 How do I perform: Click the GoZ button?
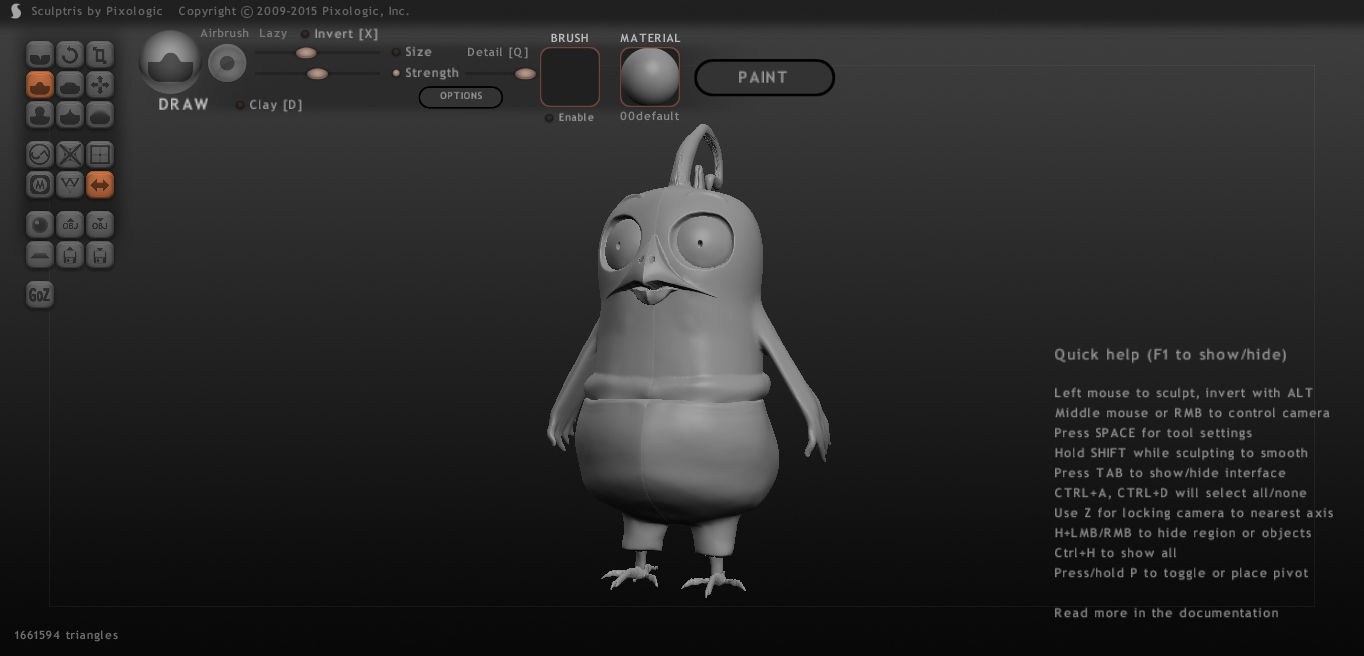click(x=39, y=295)
